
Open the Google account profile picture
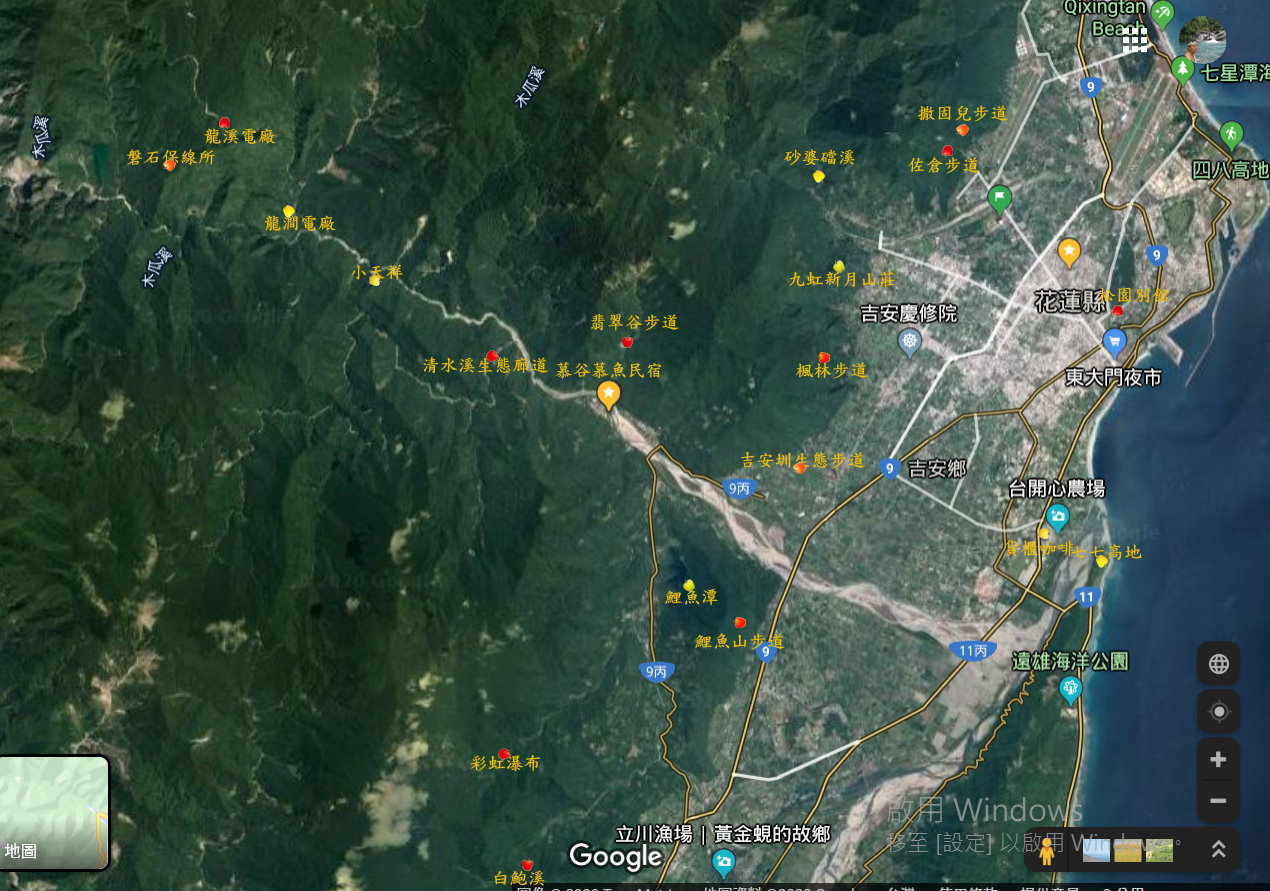pos(1202,40)
